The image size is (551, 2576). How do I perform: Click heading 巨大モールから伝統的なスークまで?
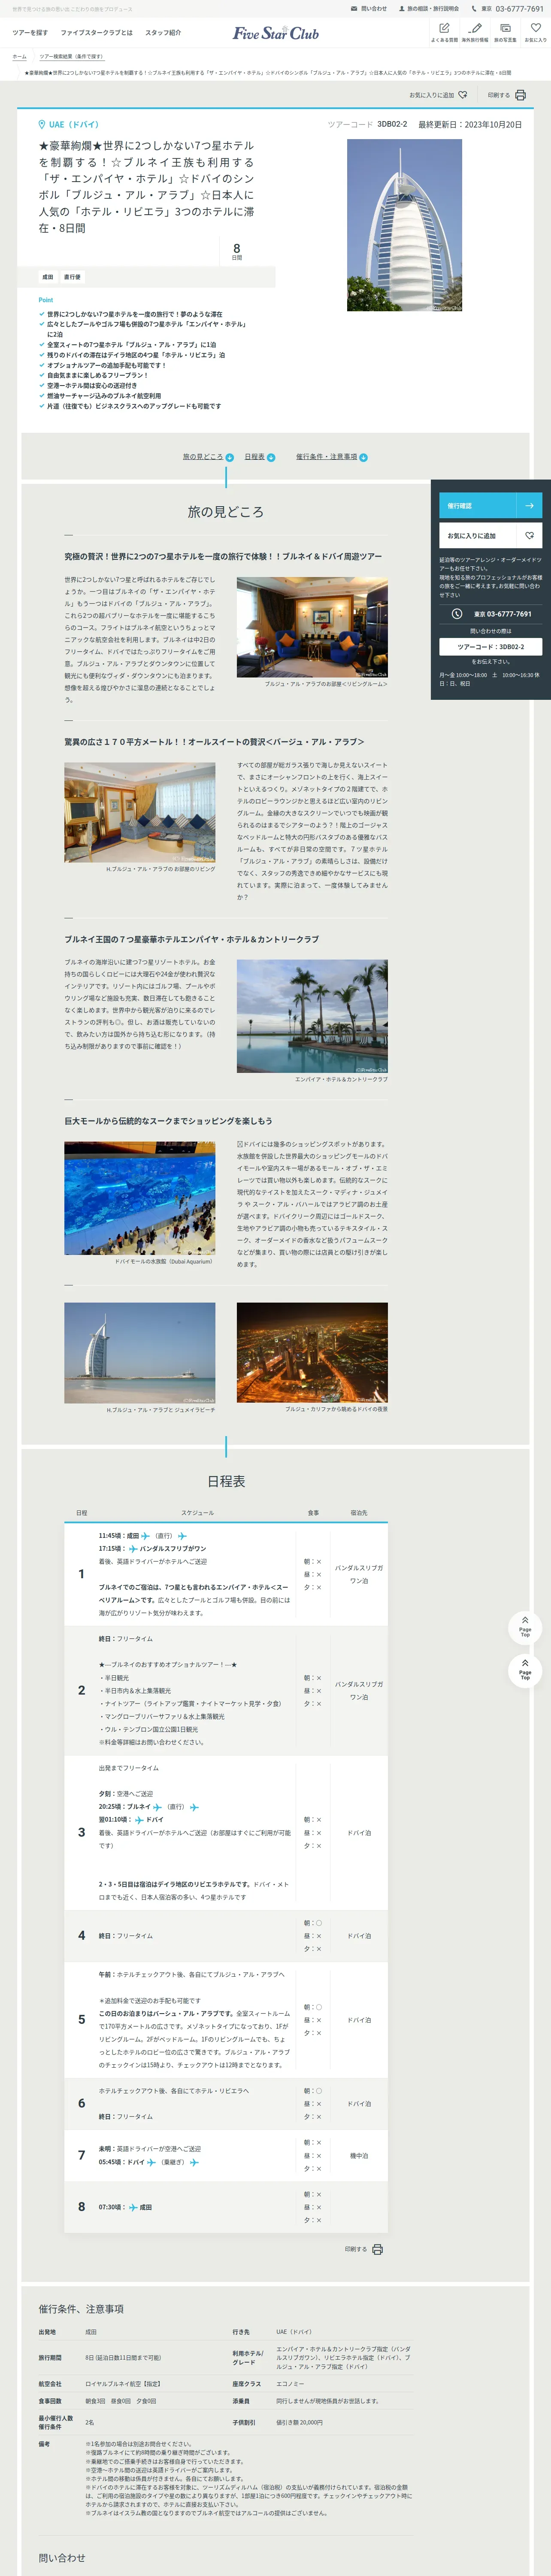coord(168,1121)
